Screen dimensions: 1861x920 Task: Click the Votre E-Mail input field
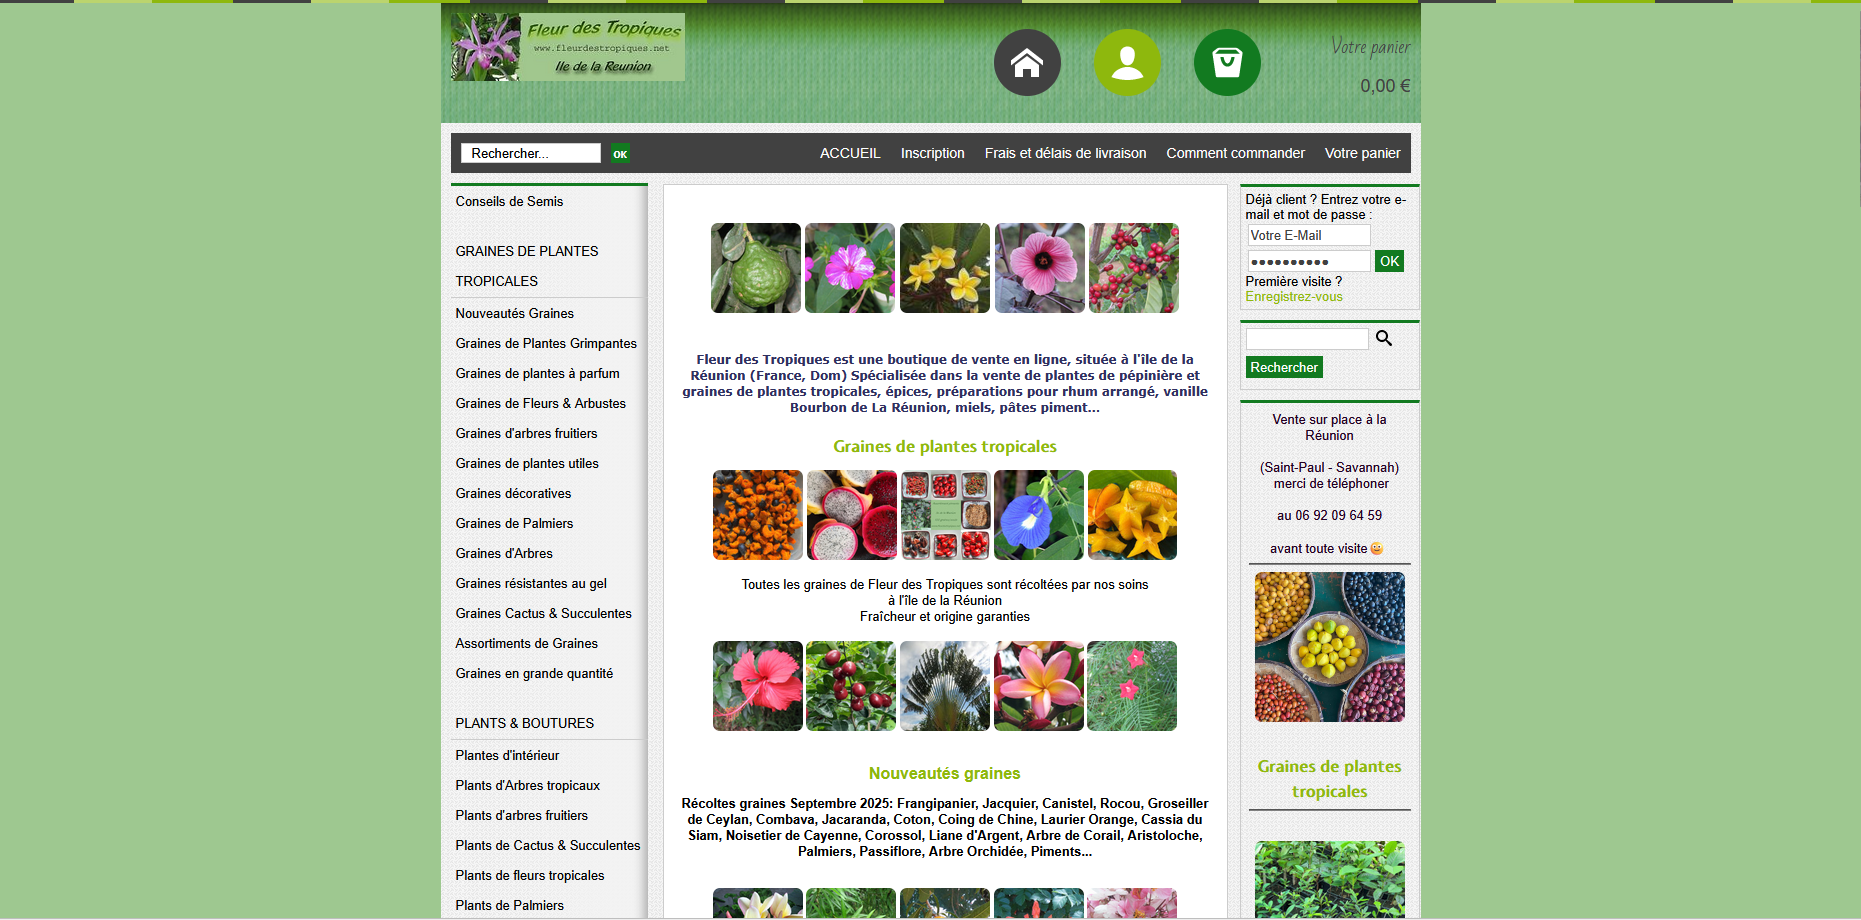tap(1309, 235)
